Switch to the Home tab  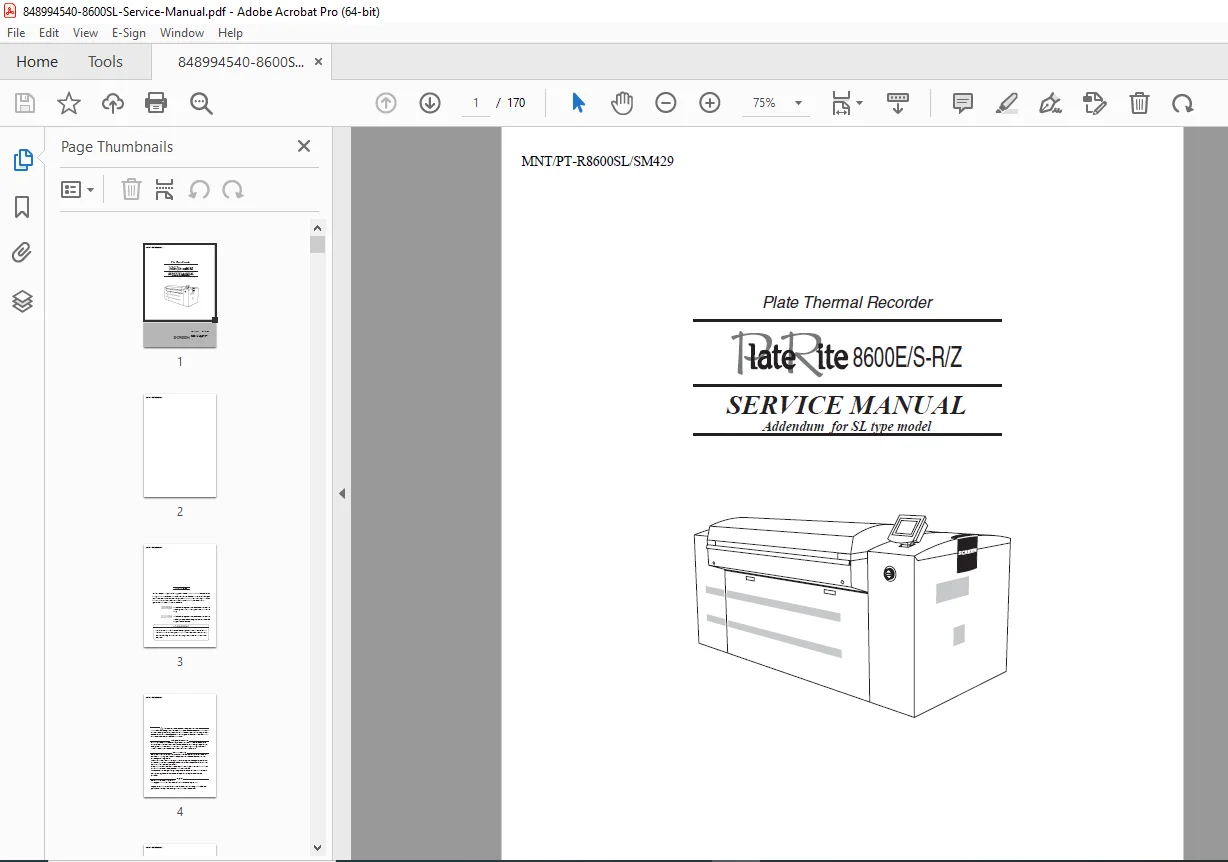click(37, 62)
